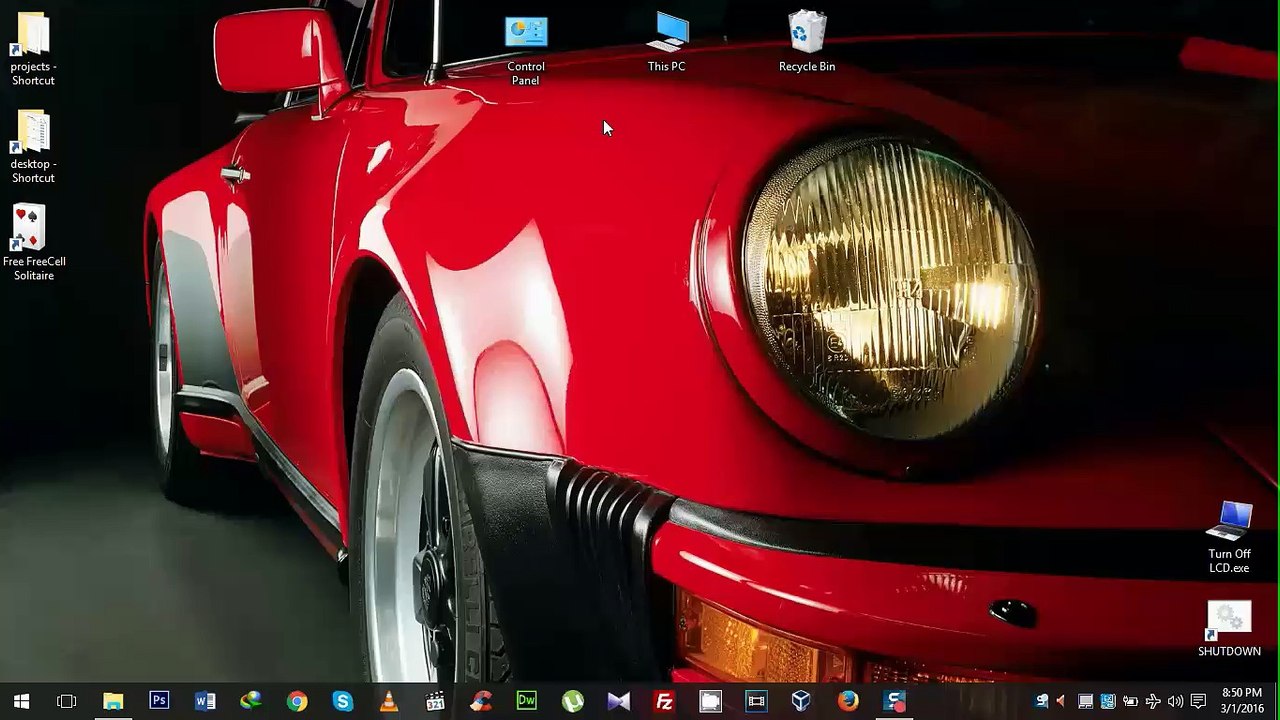Open volume control in system tray
The height and width of the screenshot is (720, 1280).
(1175, 701)
